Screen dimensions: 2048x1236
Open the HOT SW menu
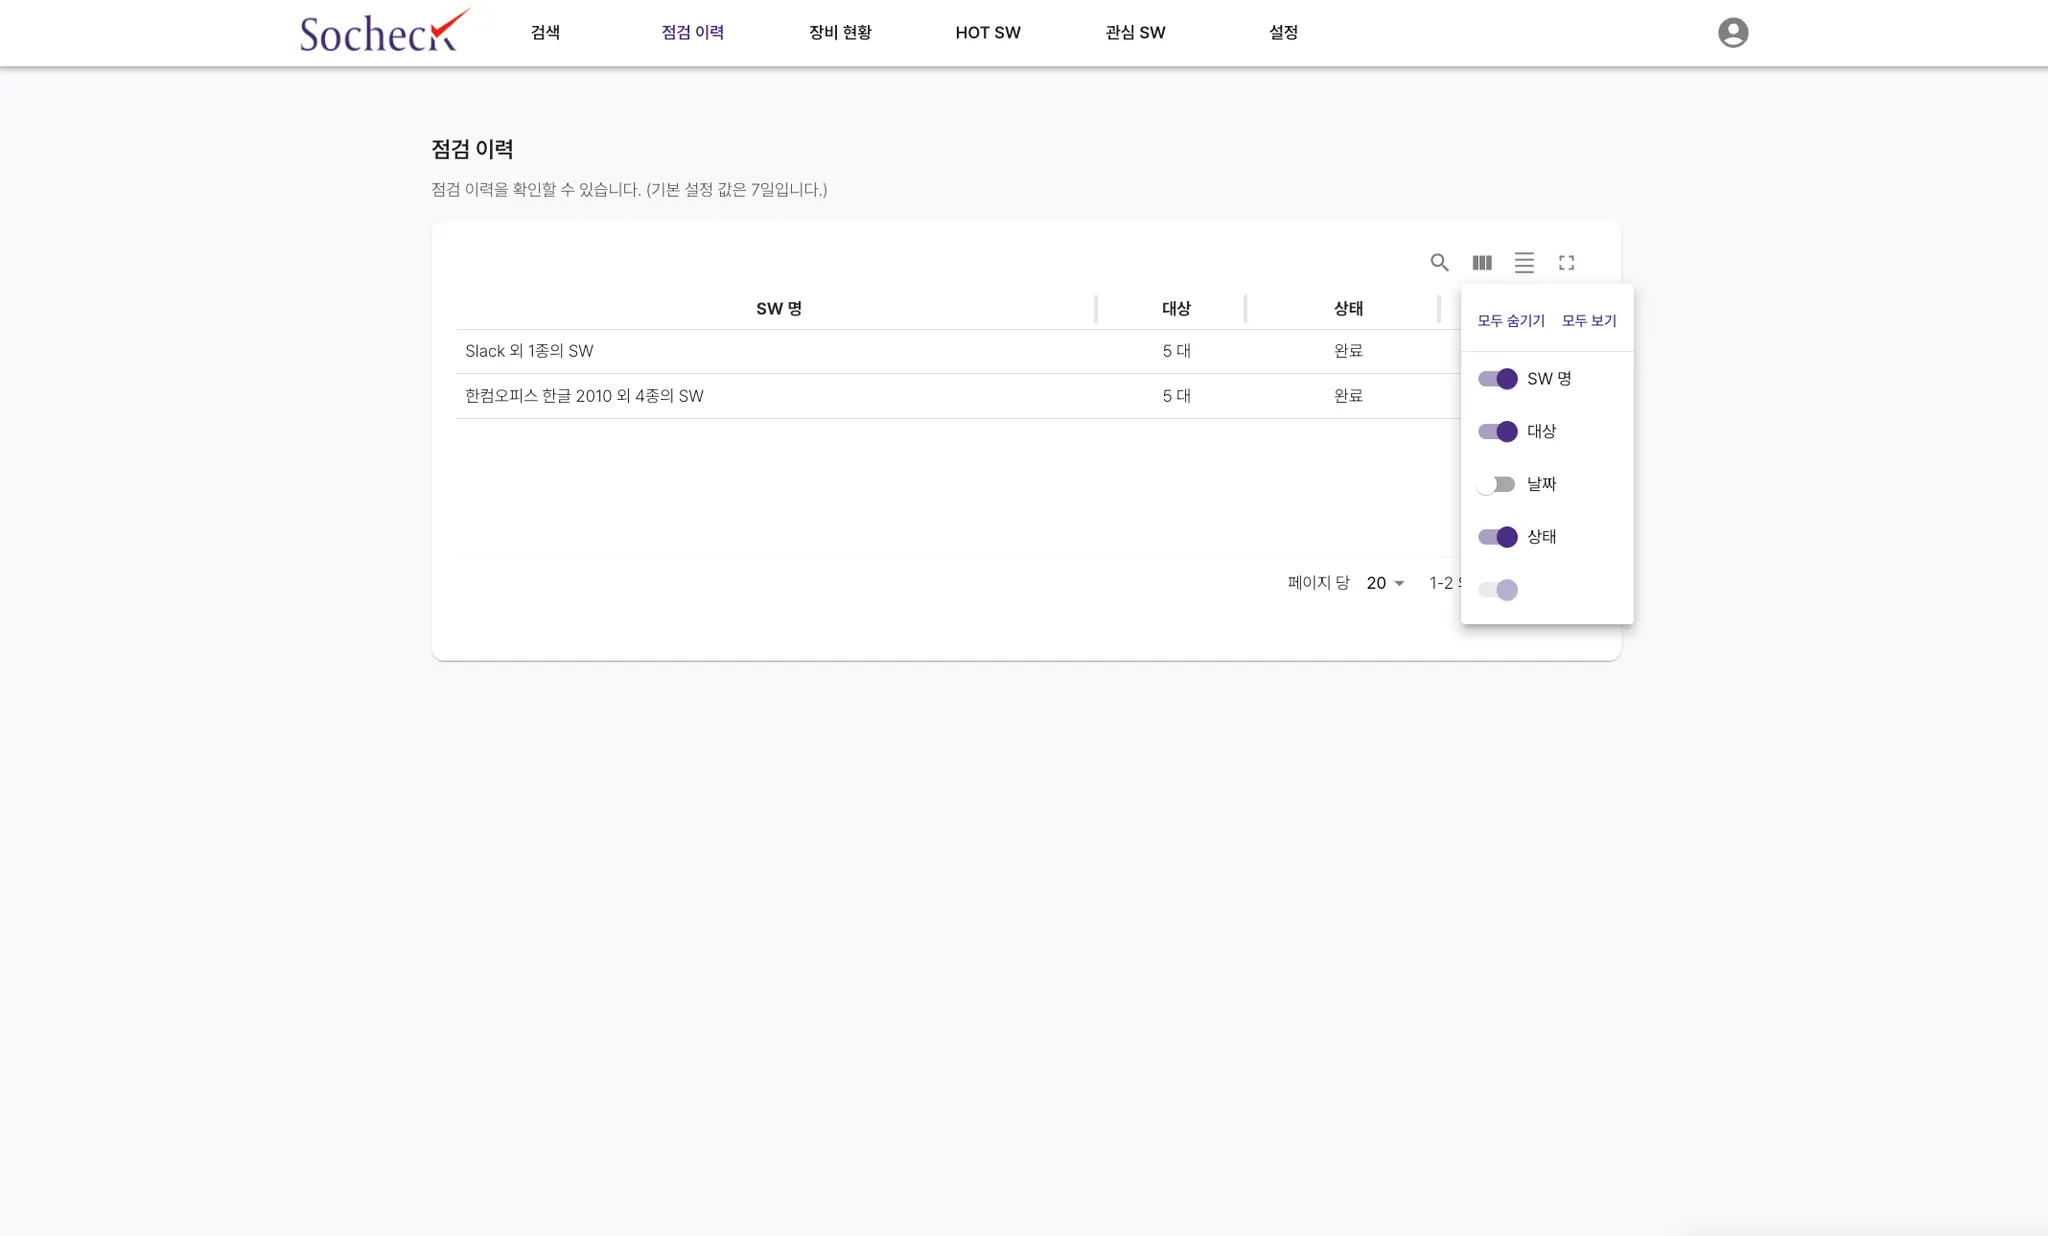click(987, 33)
